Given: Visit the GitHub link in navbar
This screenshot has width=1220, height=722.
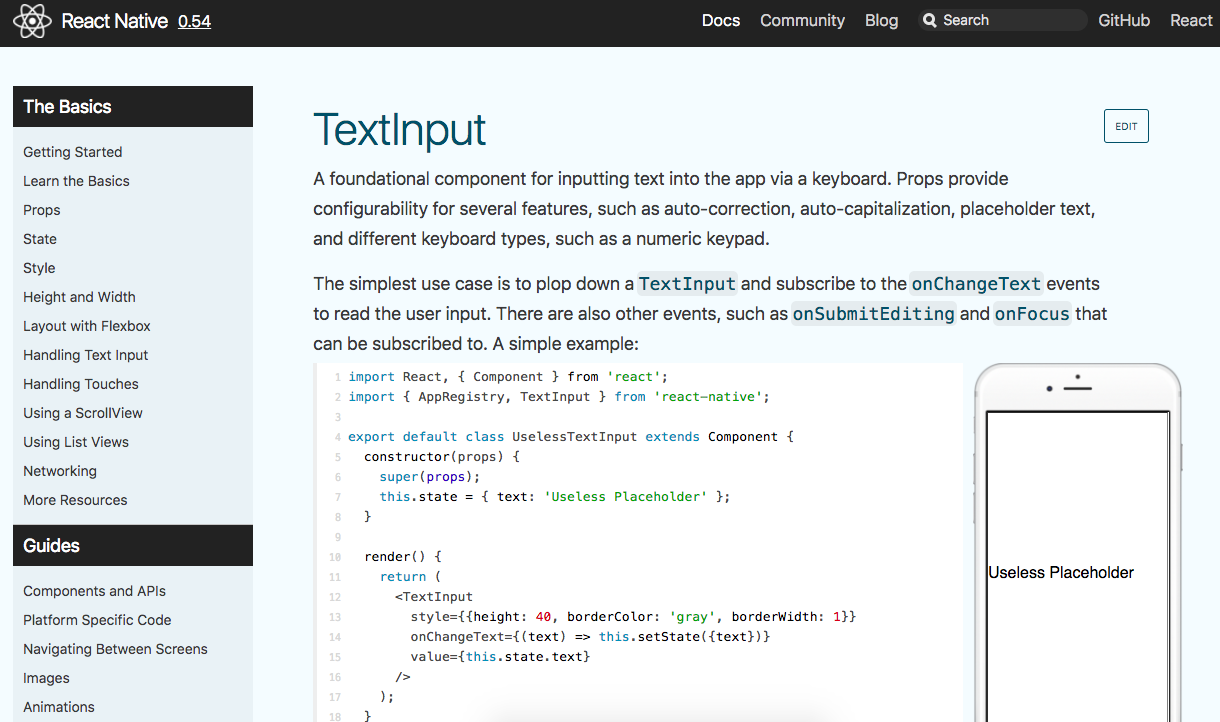Looking at the screenshot, I should [1124, 20].
